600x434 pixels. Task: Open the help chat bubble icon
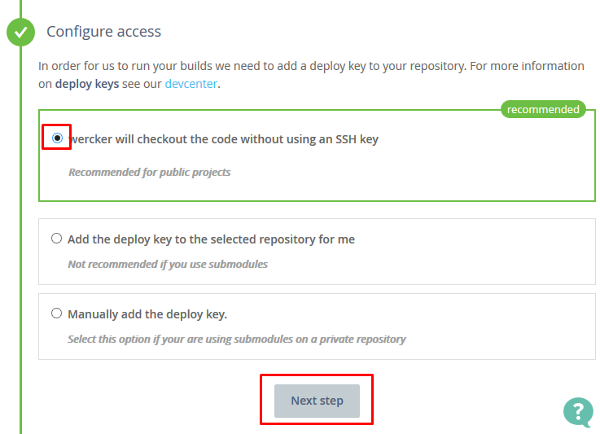coord(578,411)
